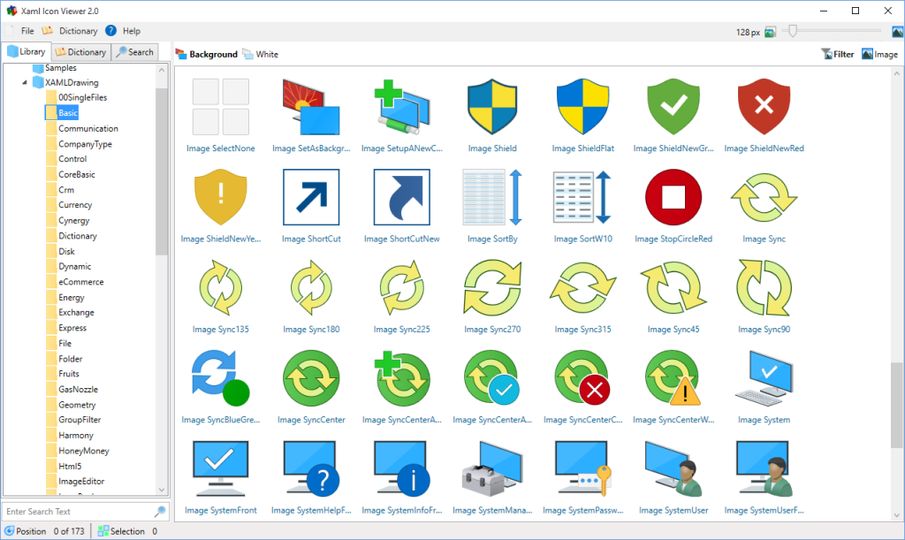Select the Image Sync270 icon

[492, 288]
